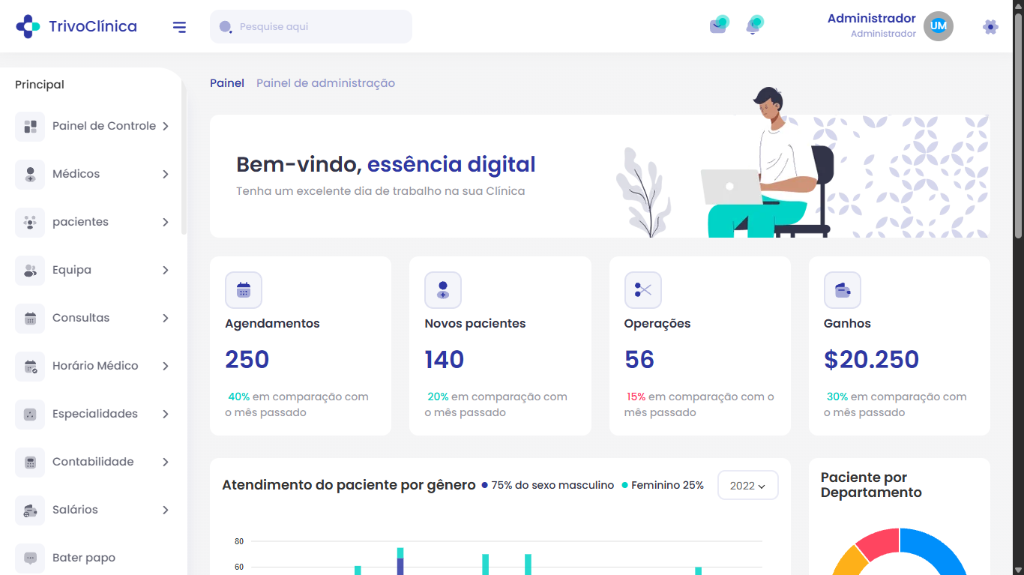1024x575 pixels.
Task: Click the Horário Médico sidebar icon
Action: click(30, 366)
